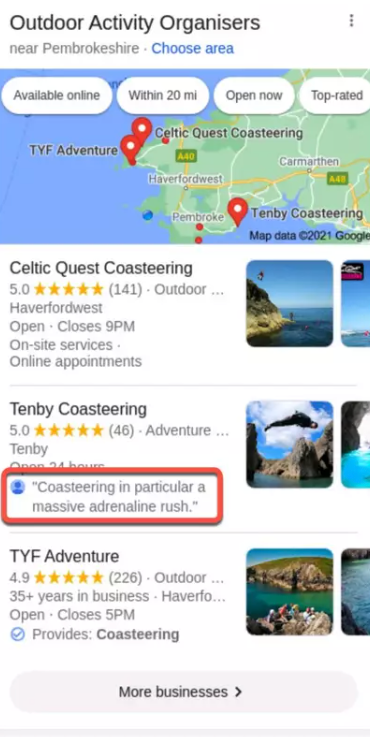Click the verified checkmark icon next to Provides
Viewport: 370px width, 737px height.
pos(17,635)
